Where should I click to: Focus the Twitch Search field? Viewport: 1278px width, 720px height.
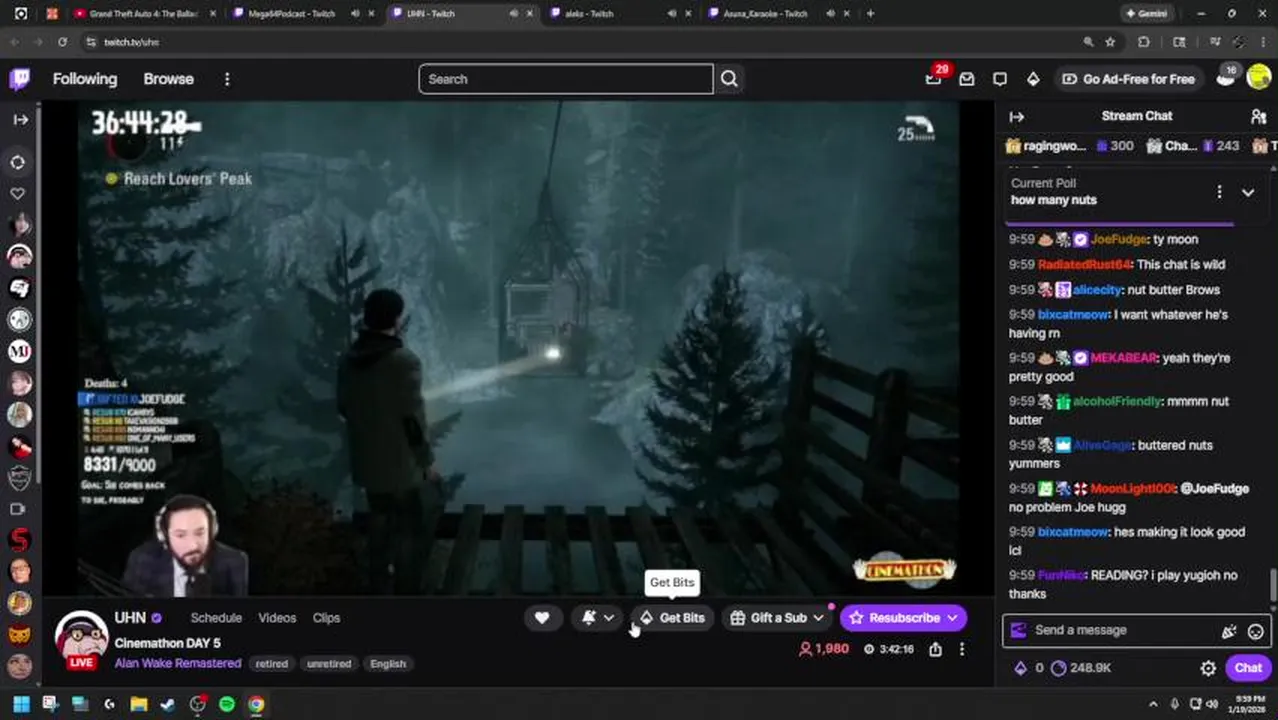[565, 79]
